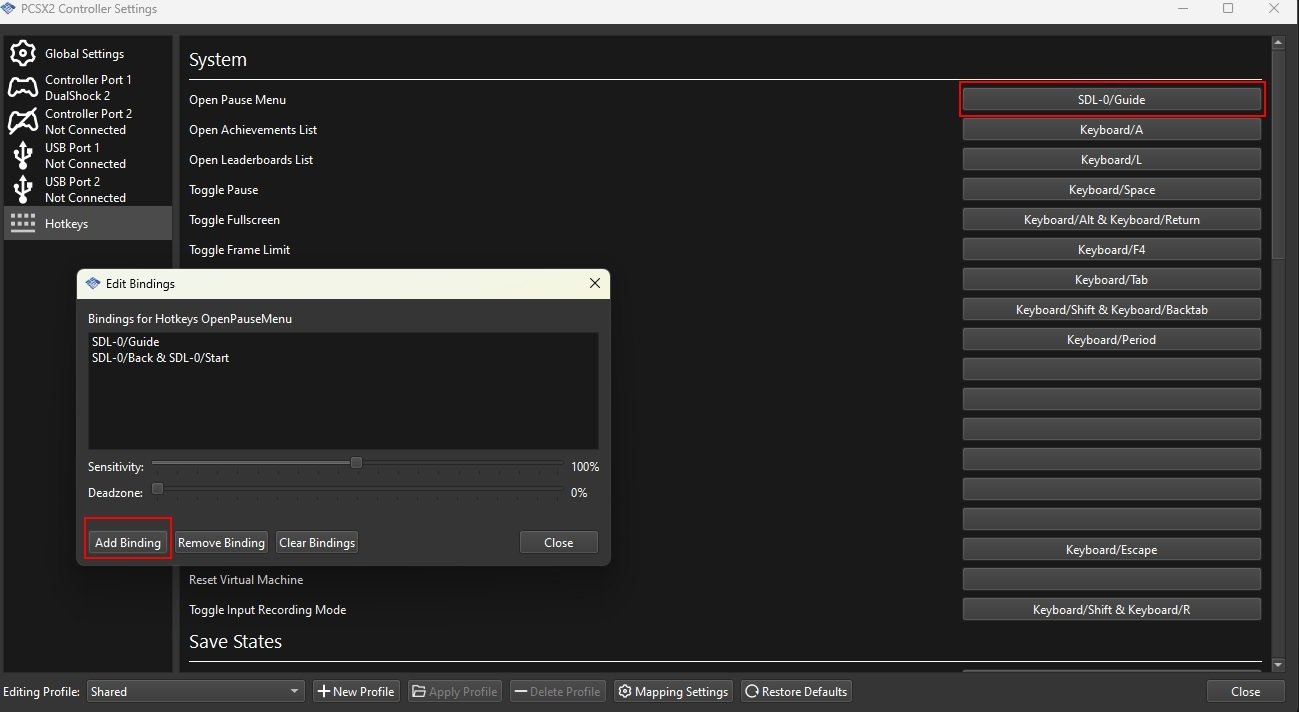Select SDL-0/Back & SDL-0/Start binding
The height and width of the screenshot is (712, 1299).
pos(160,358)
